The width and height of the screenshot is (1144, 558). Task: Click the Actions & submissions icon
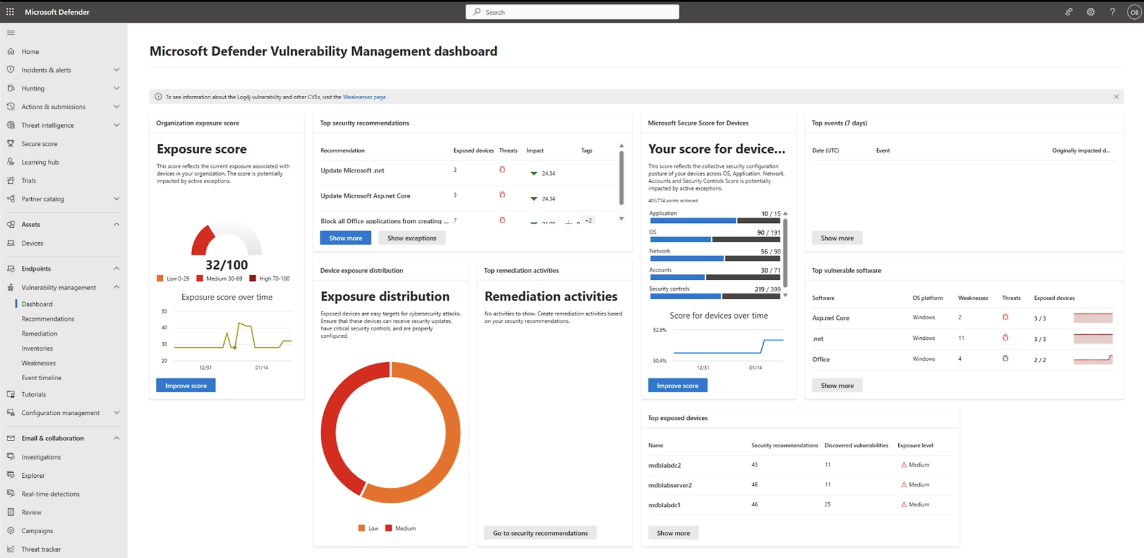coord(10,106)
